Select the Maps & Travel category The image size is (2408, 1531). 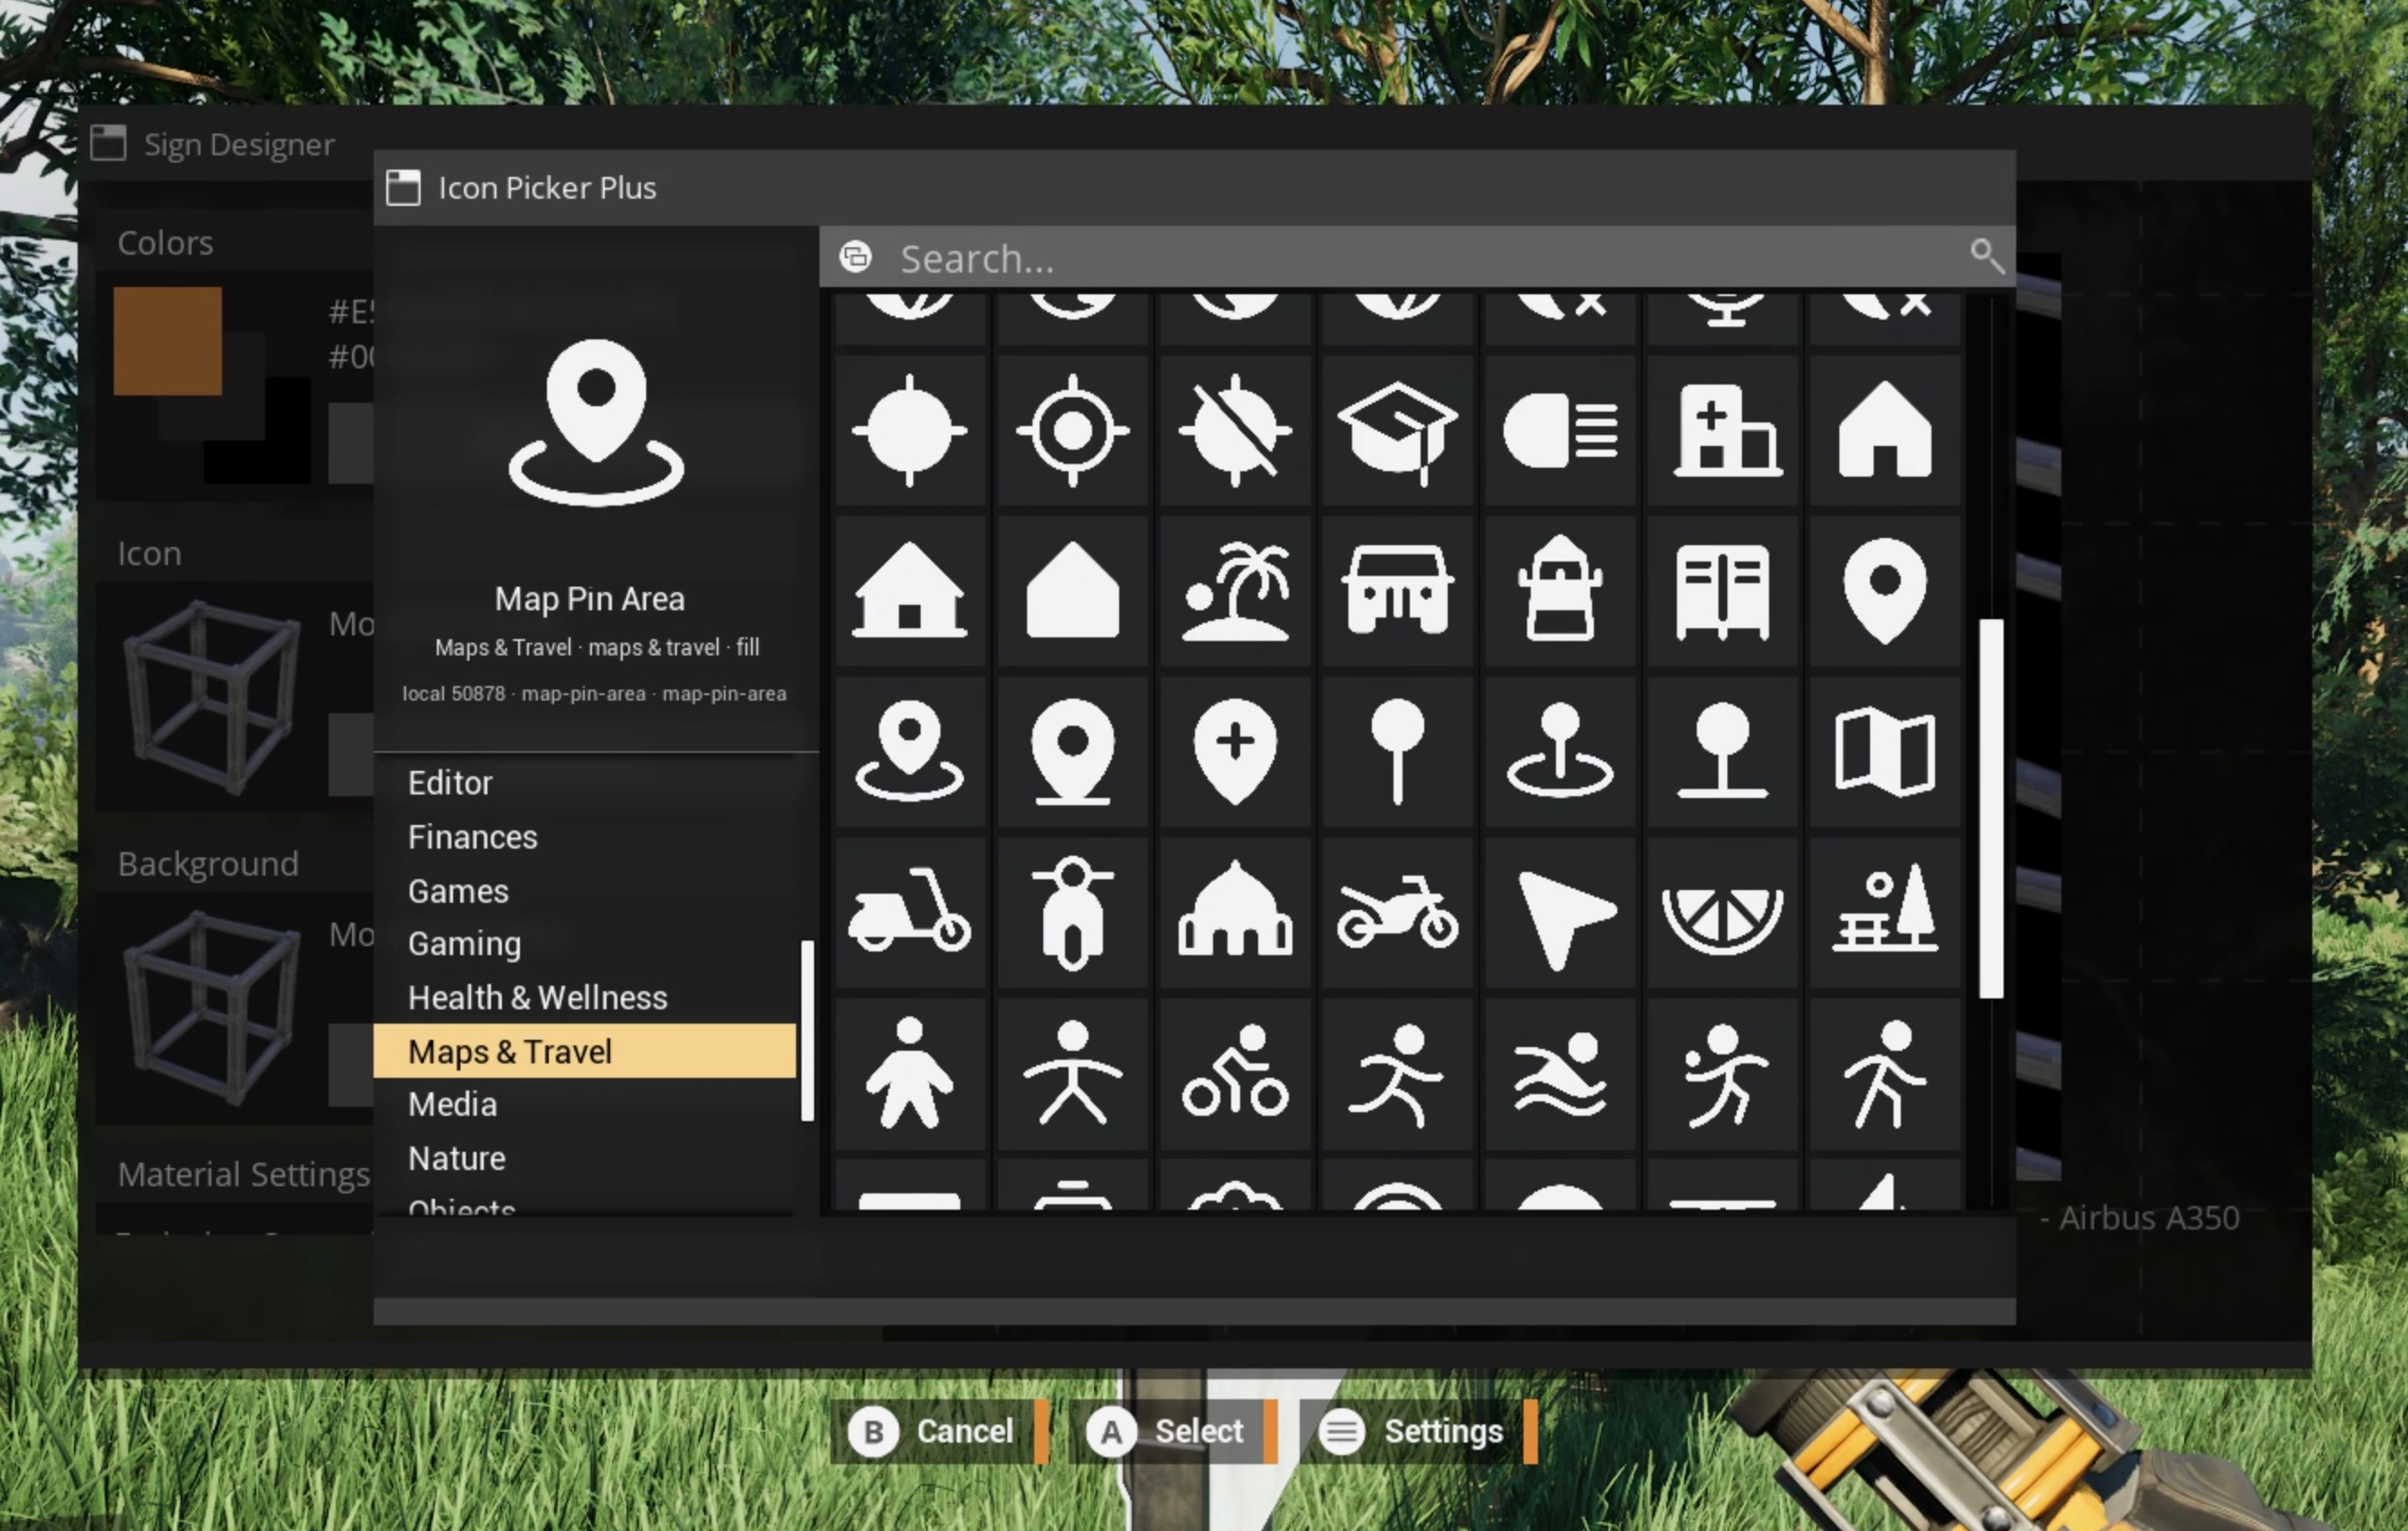(x=585, y=1052)
